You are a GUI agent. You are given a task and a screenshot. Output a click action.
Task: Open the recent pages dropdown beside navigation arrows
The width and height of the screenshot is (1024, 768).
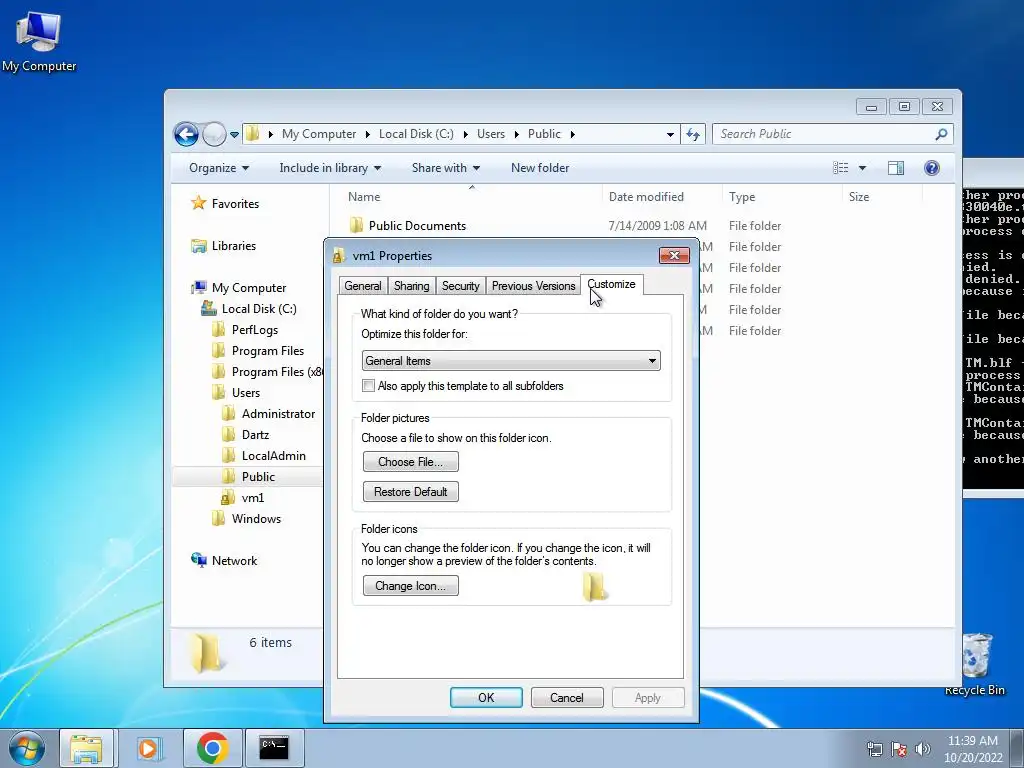pos(234,135)
